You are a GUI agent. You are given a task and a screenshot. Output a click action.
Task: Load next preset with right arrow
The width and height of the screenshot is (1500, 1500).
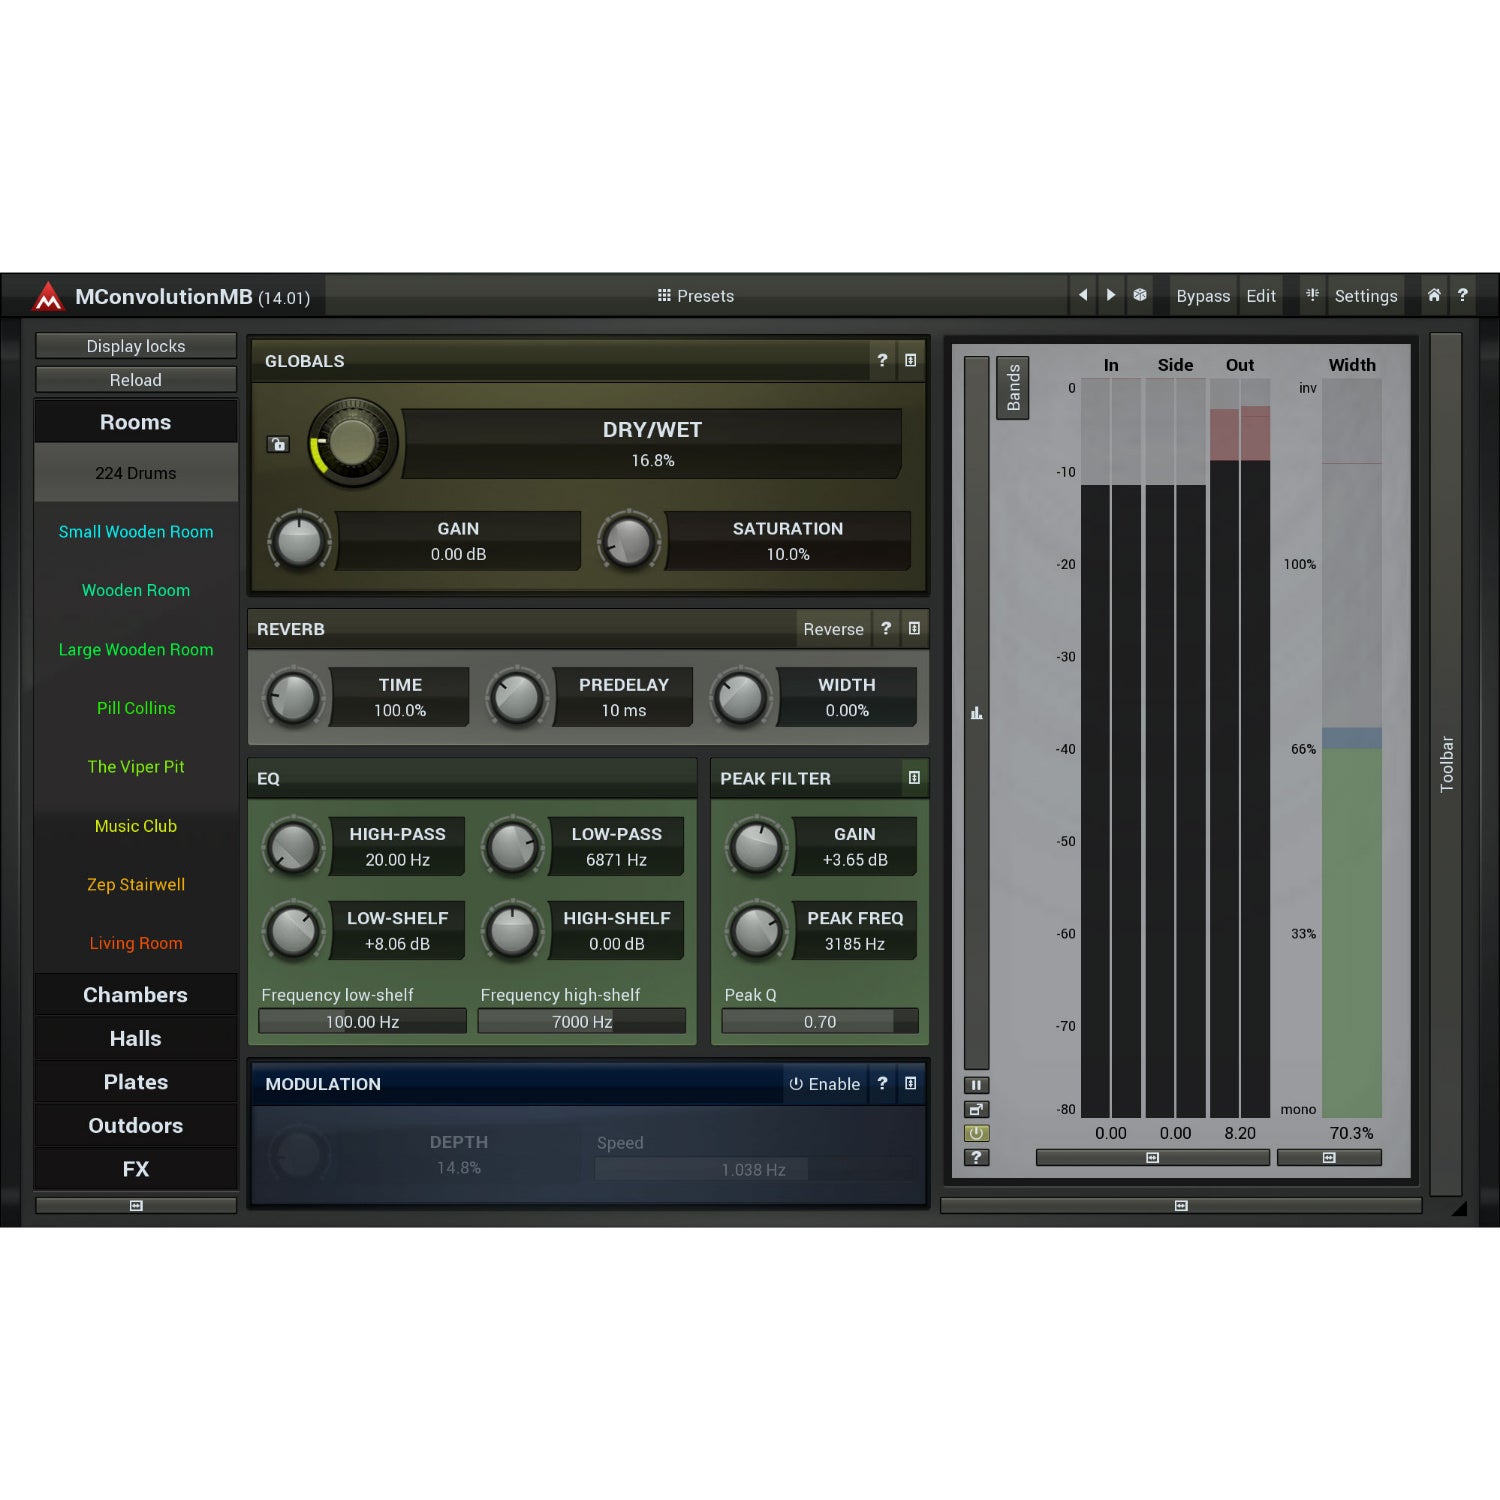[x=1111, y=295]
